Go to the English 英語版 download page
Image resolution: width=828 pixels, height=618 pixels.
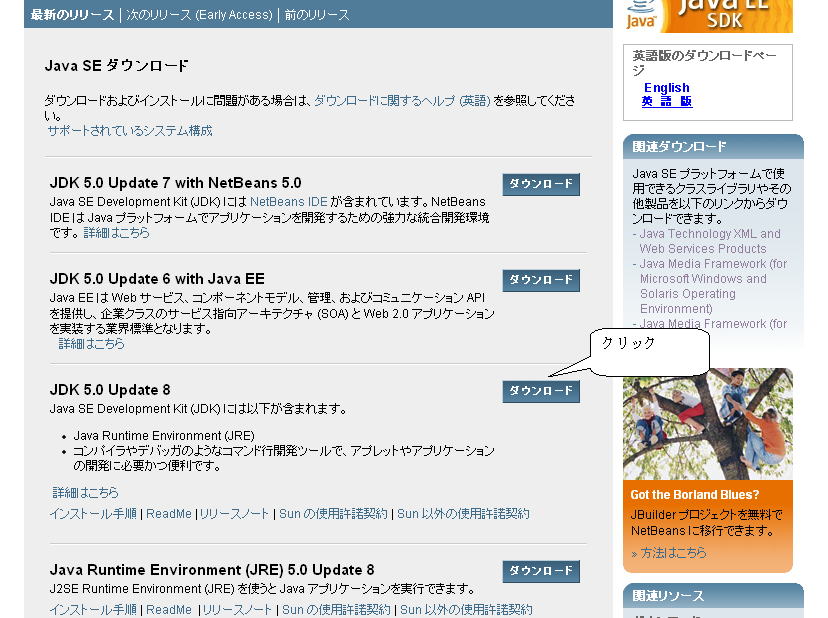pyautogui.click(x=666, y=95)
